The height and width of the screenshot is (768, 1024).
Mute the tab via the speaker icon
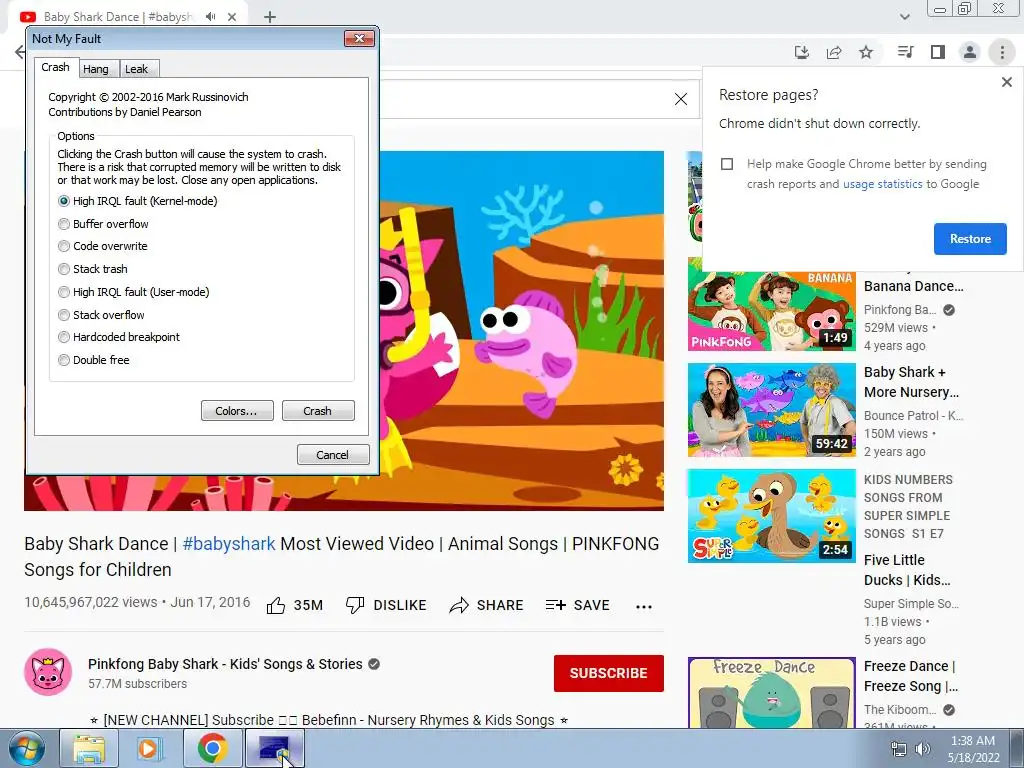tap(210, 17)
